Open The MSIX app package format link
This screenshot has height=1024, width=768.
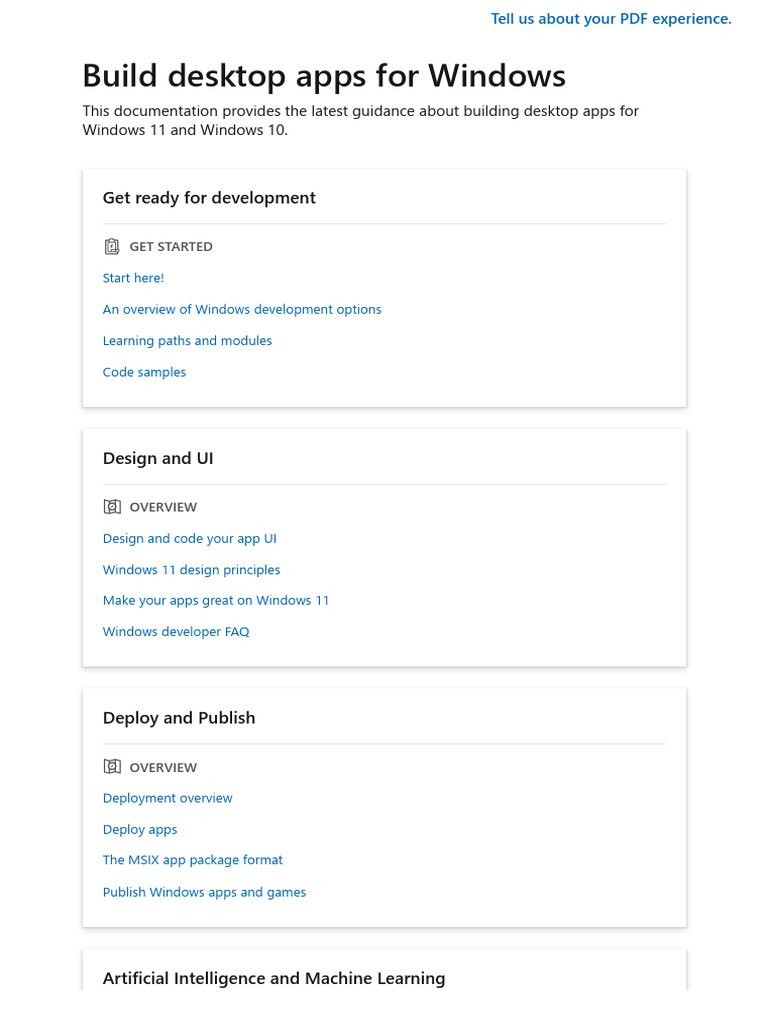tap(193, 860)
